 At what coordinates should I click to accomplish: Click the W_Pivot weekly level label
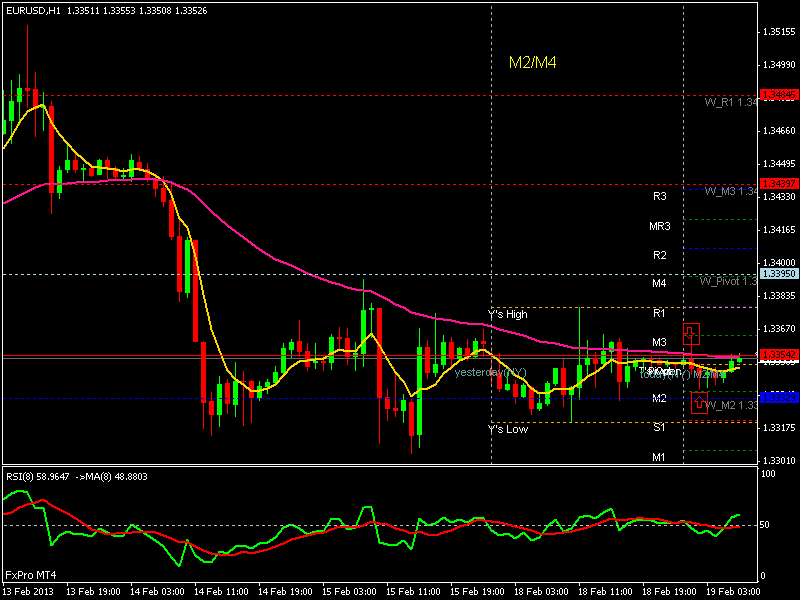click(729, 281)
